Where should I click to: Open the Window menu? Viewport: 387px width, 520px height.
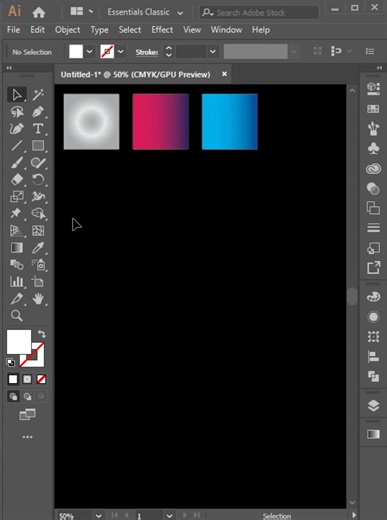click(226, 30)
